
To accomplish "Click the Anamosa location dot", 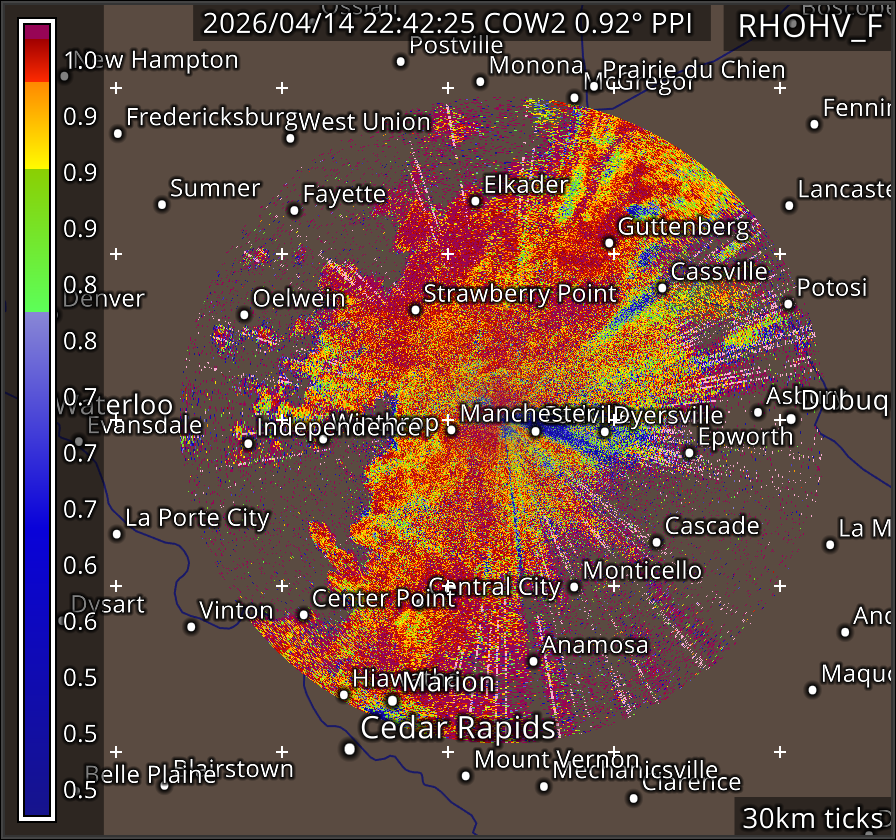I will coord(533,661).
